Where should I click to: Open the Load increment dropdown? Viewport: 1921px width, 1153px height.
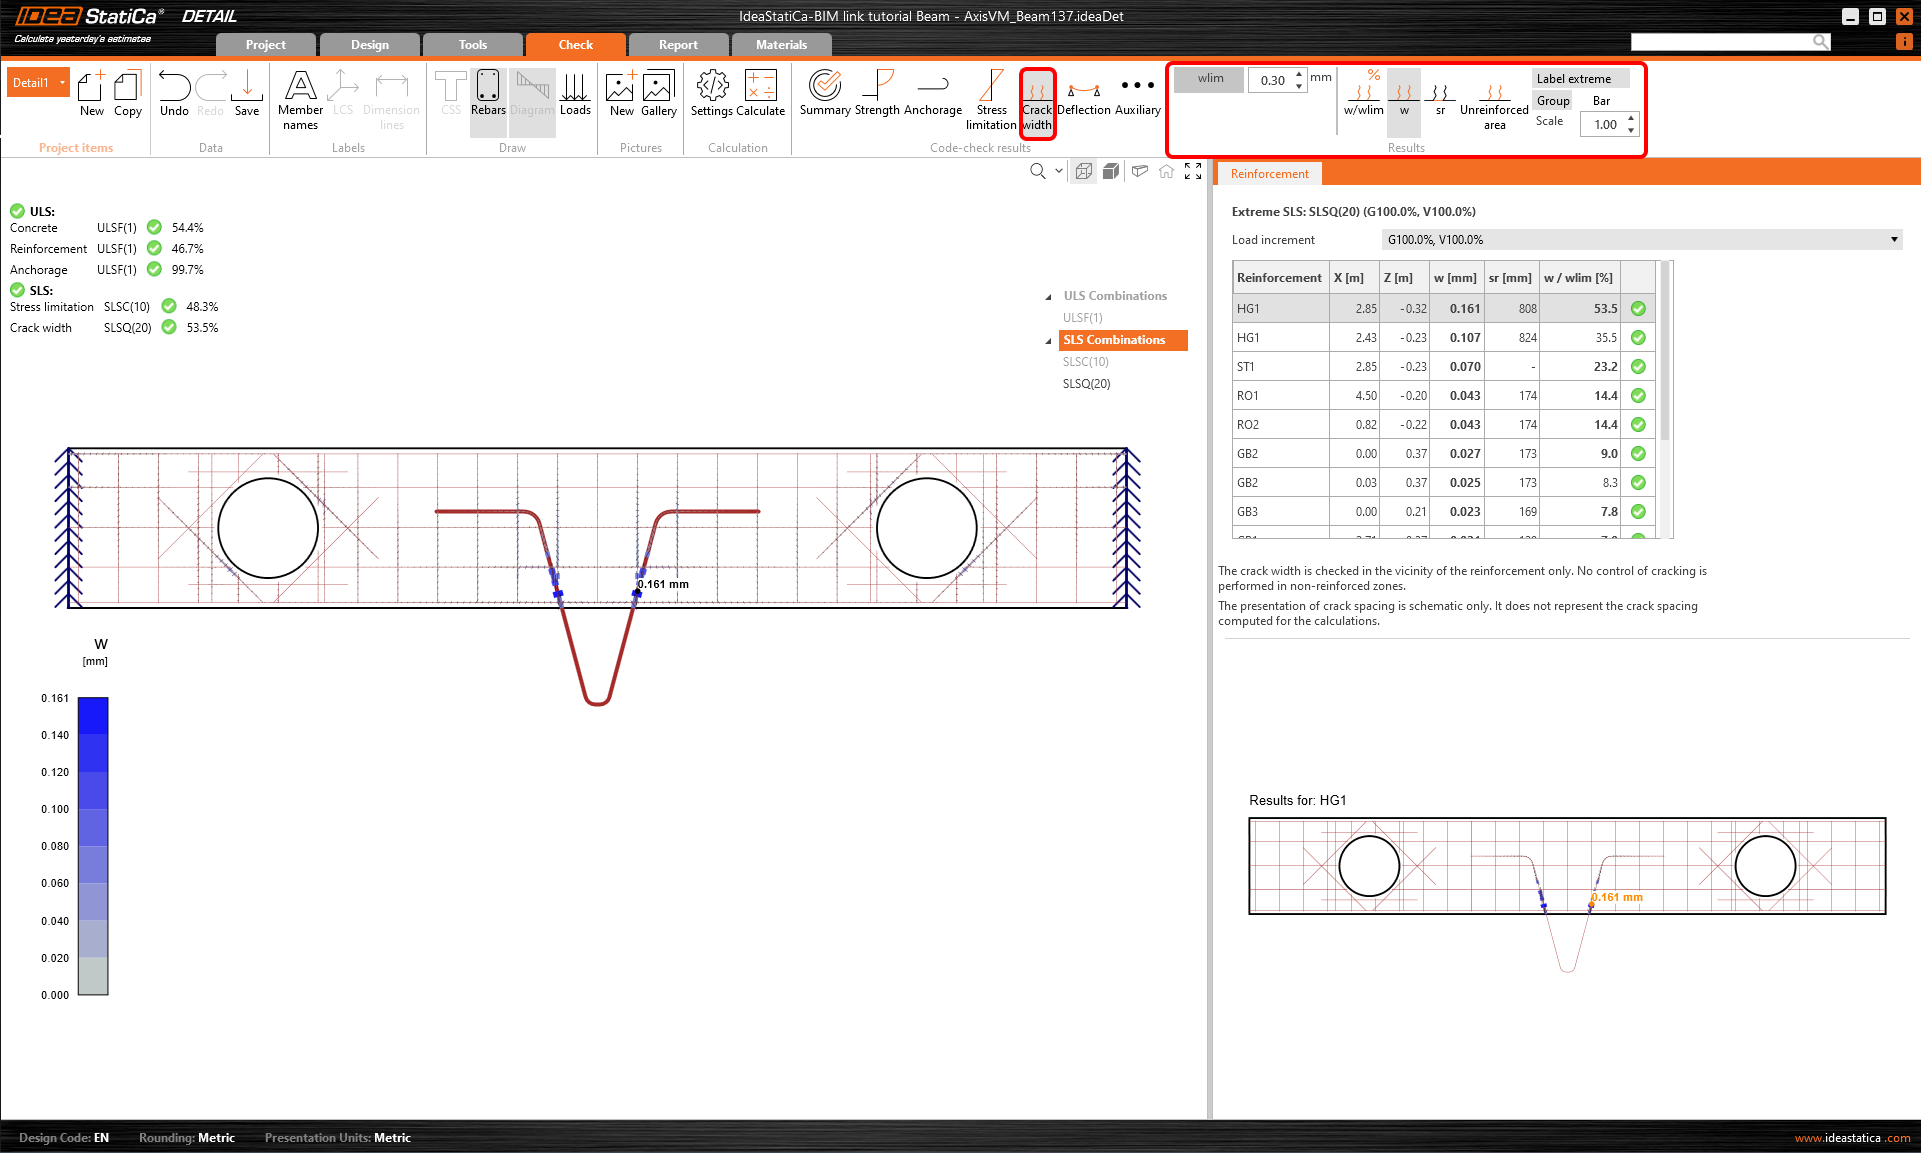(x=1893, y=240)
